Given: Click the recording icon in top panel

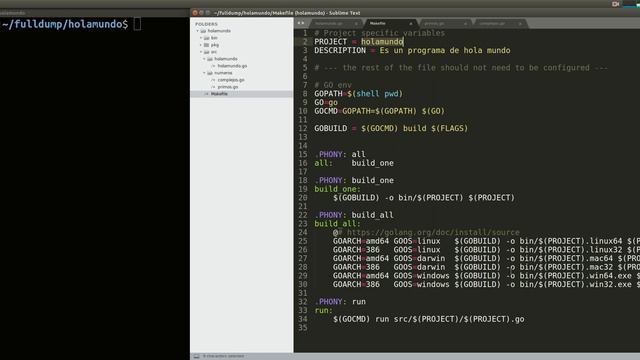Looking at the screenshot, I should click(x=616, y=4).
